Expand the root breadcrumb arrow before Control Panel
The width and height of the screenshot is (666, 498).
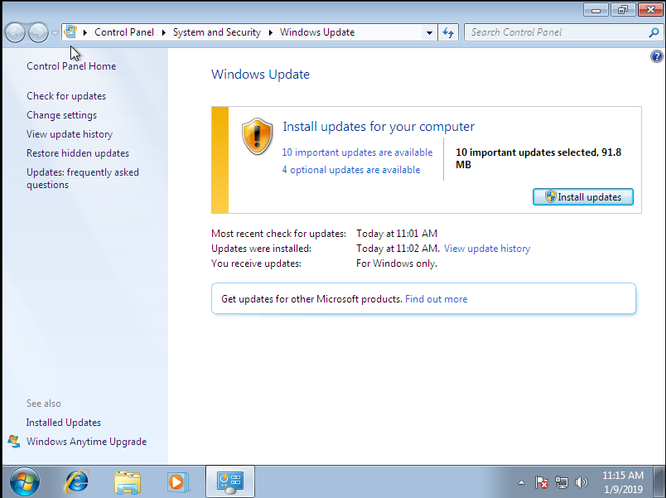85,32
